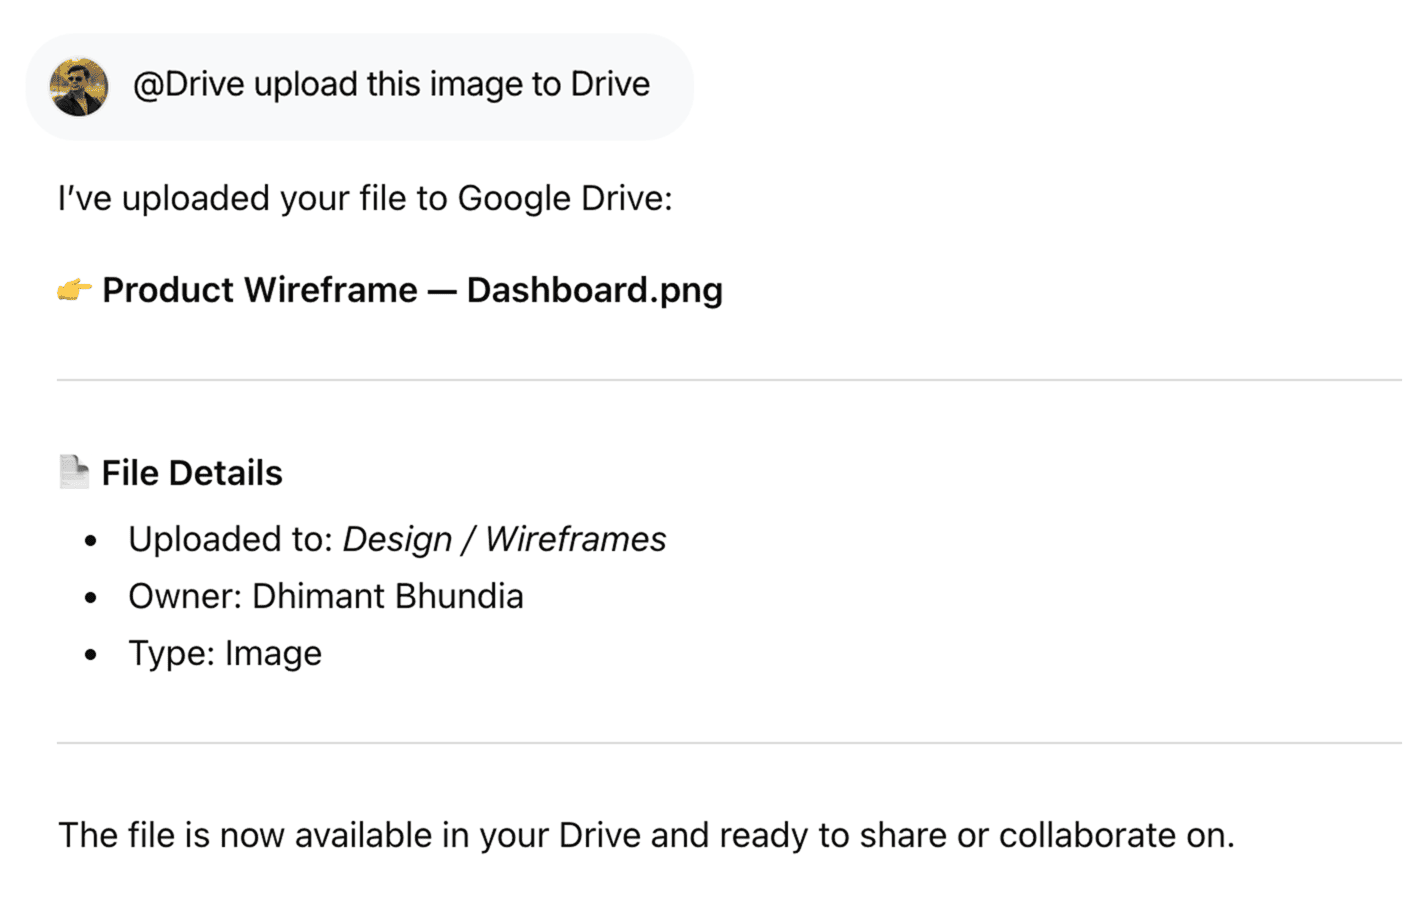This screenshot has height=900, width=1424.
Task: Click the first bullet point marker
Action: tap(91, 540)
